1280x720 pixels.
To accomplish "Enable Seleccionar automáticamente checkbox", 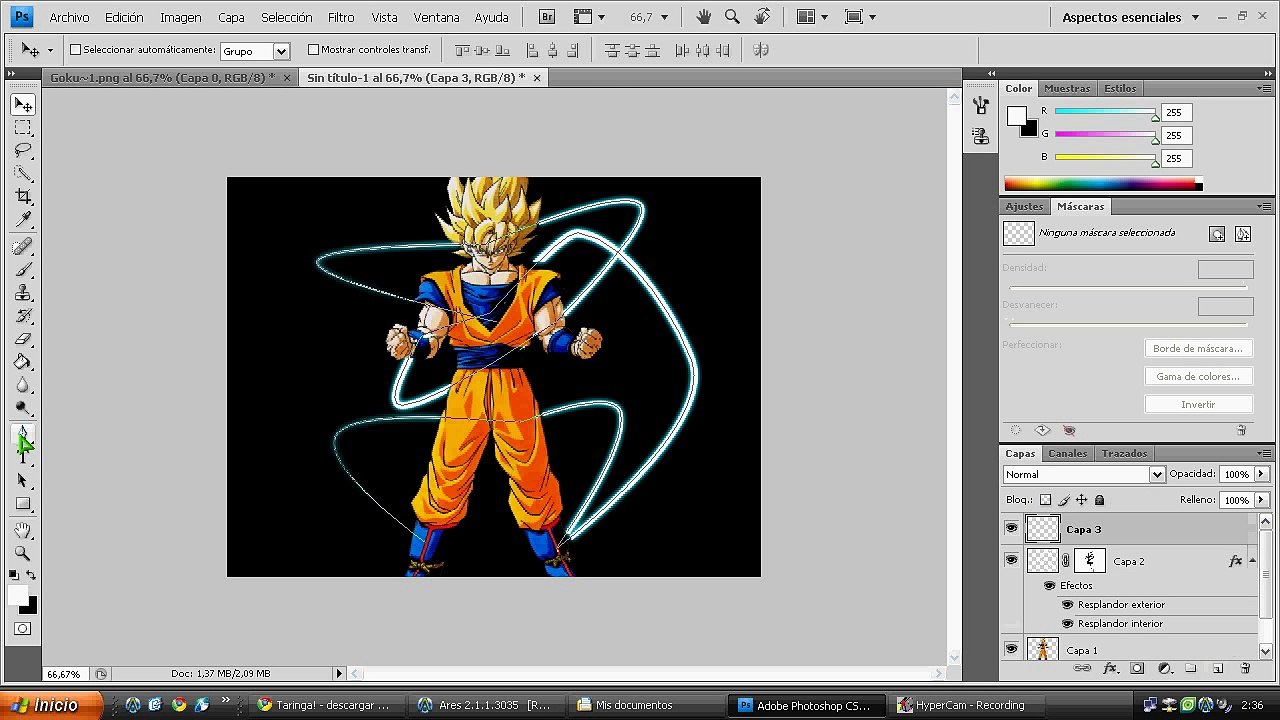I will click(75, 49).
